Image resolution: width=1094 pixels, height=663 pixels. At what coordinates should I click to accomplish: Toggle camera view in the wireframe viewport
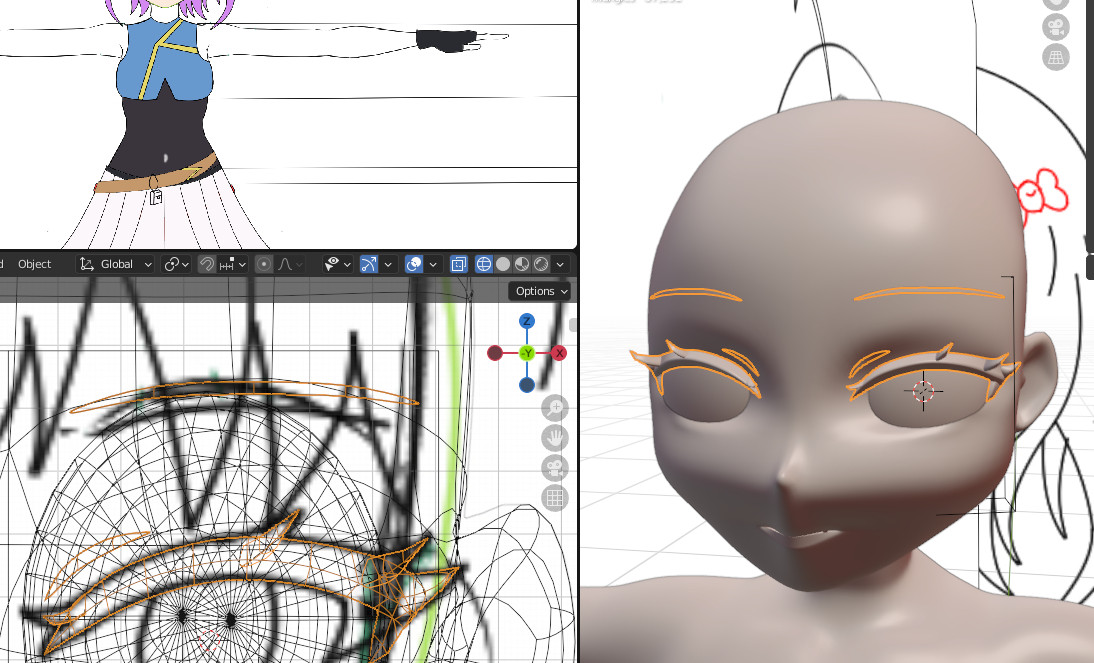tap(555, 468)
